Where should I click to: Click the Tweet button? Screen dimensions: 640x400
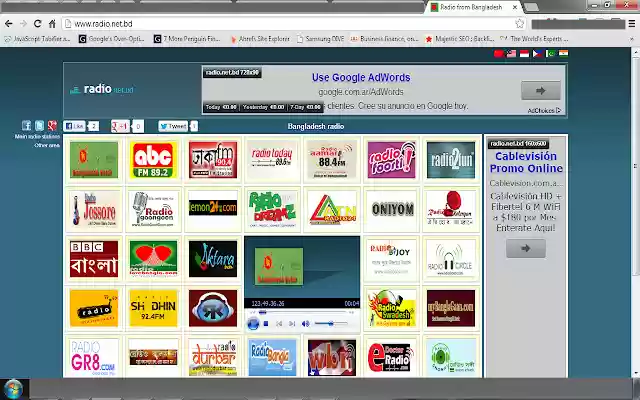tap(173, 126)
